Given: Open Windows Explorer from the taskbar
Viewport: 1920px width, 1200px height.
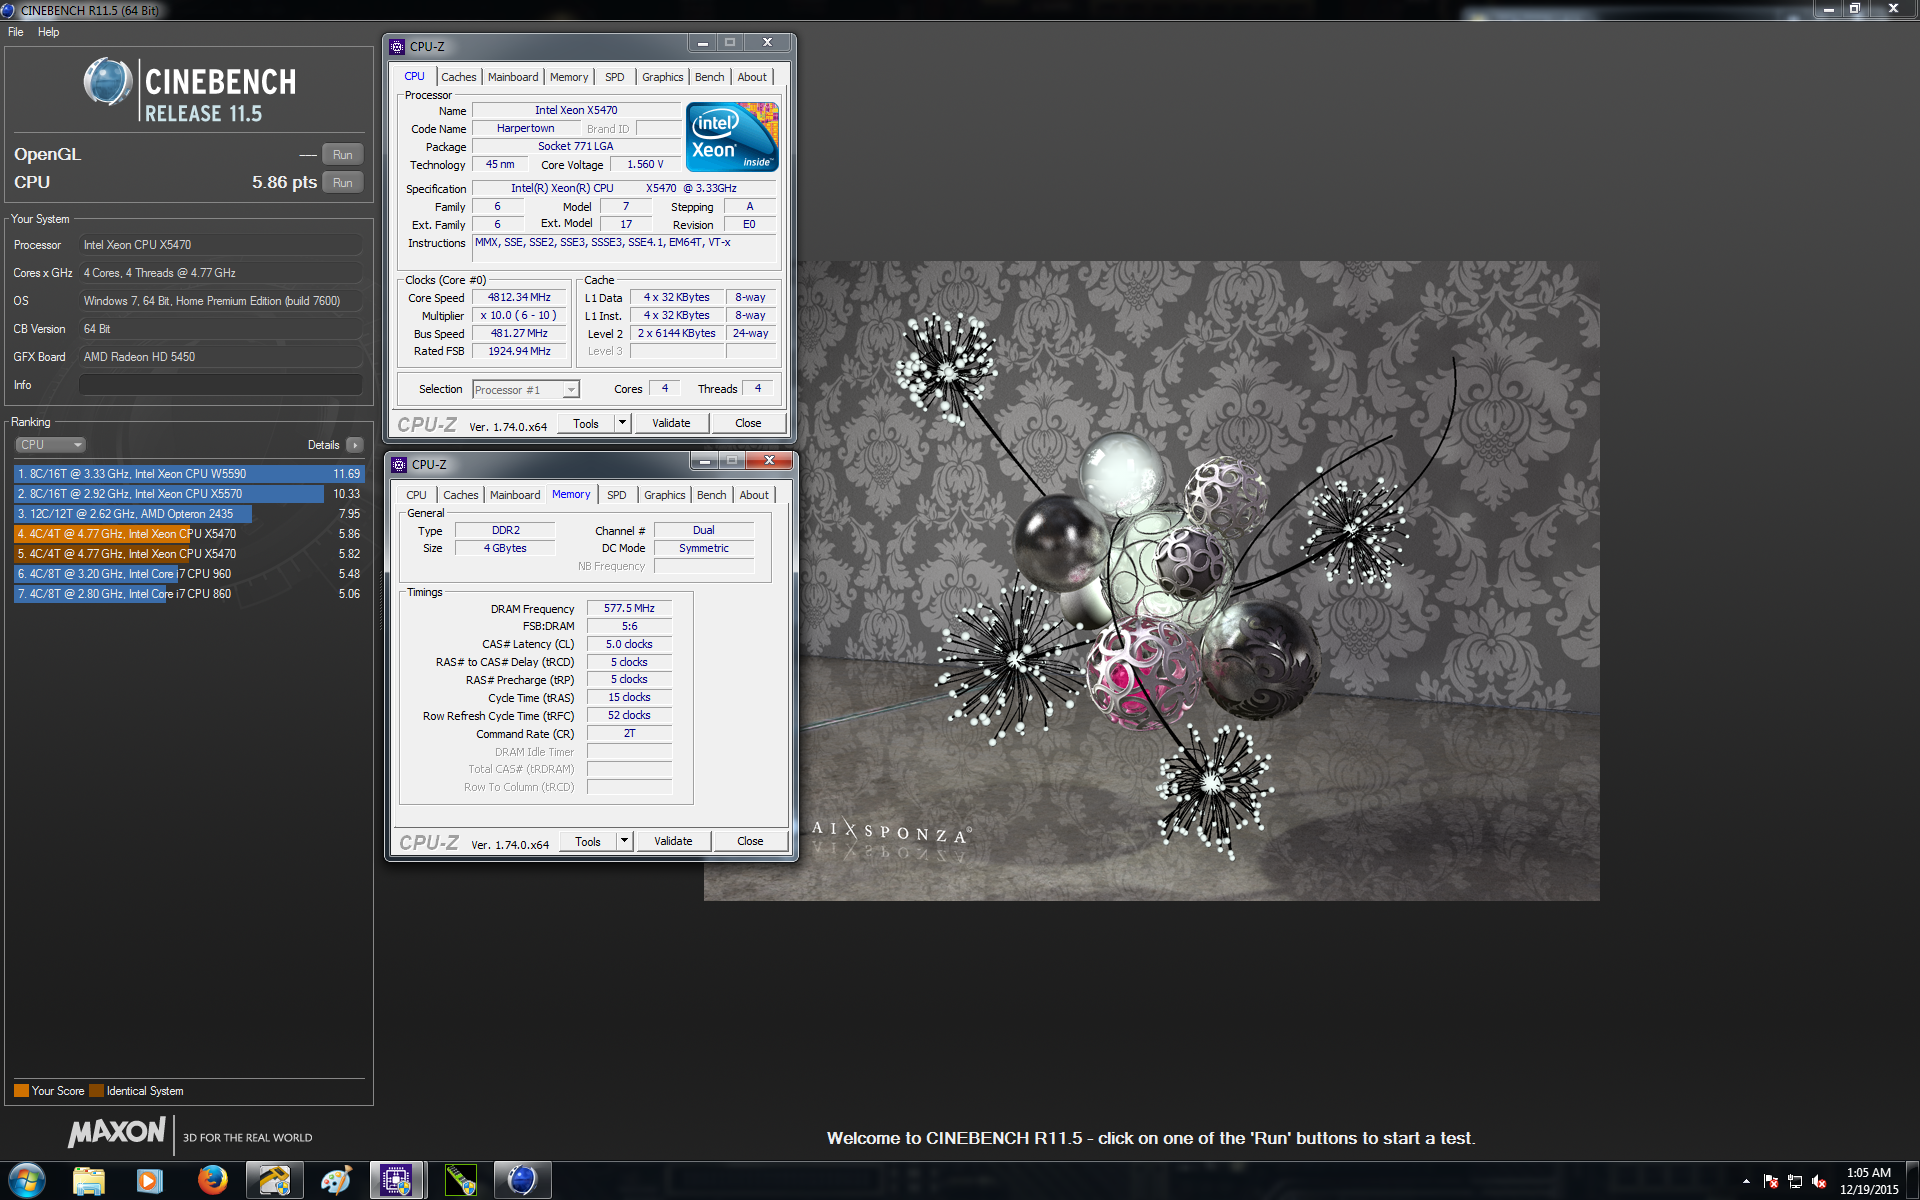Looking at the screenshot, I should tap(89, 1180).
